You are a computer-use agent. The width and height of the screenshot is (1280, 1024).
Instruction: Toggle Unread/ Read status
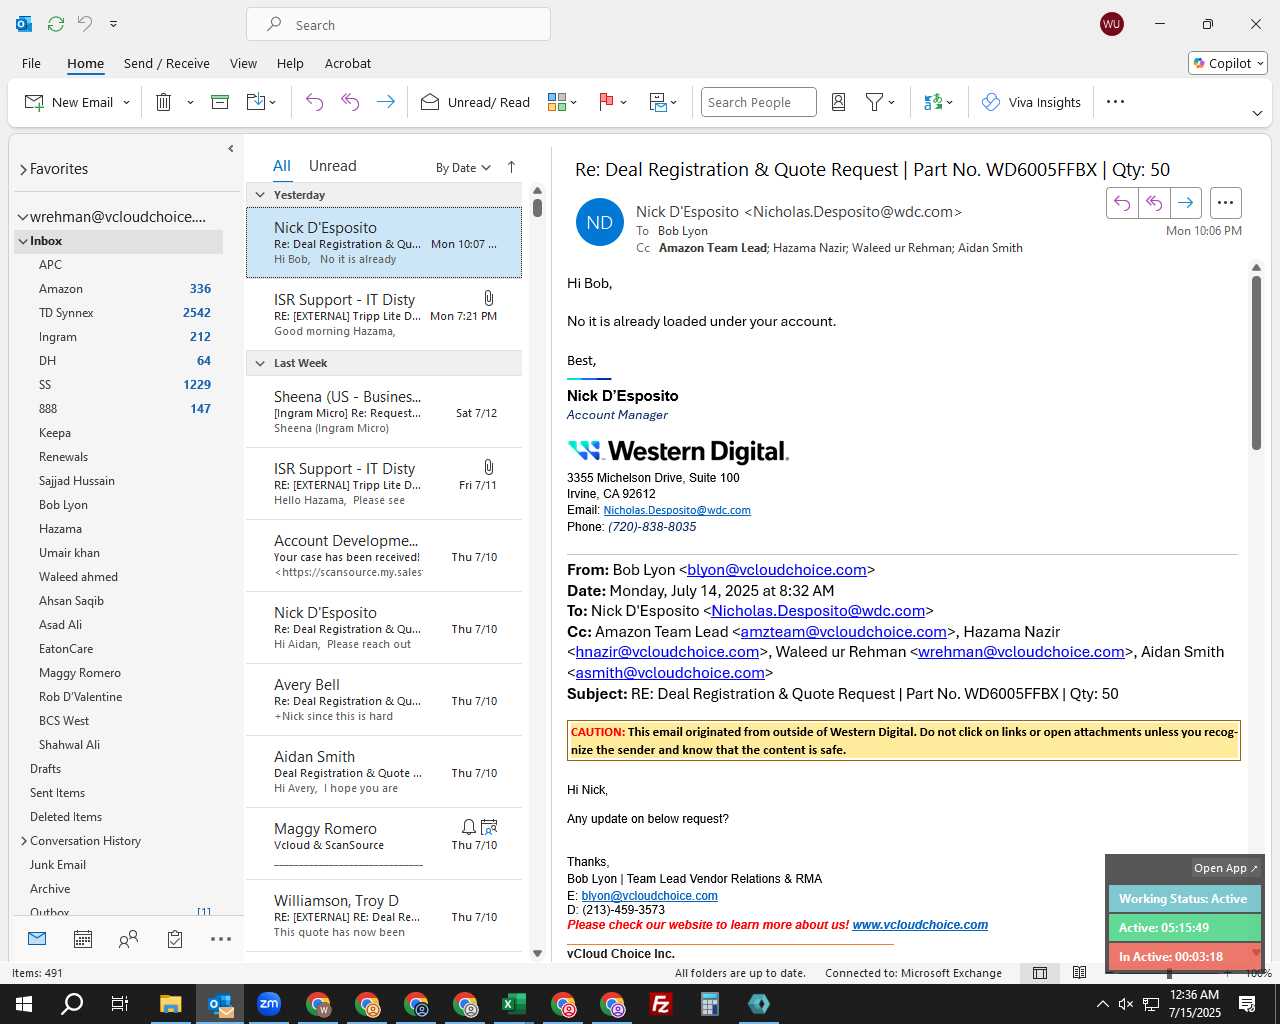click(x=475, y=102)
